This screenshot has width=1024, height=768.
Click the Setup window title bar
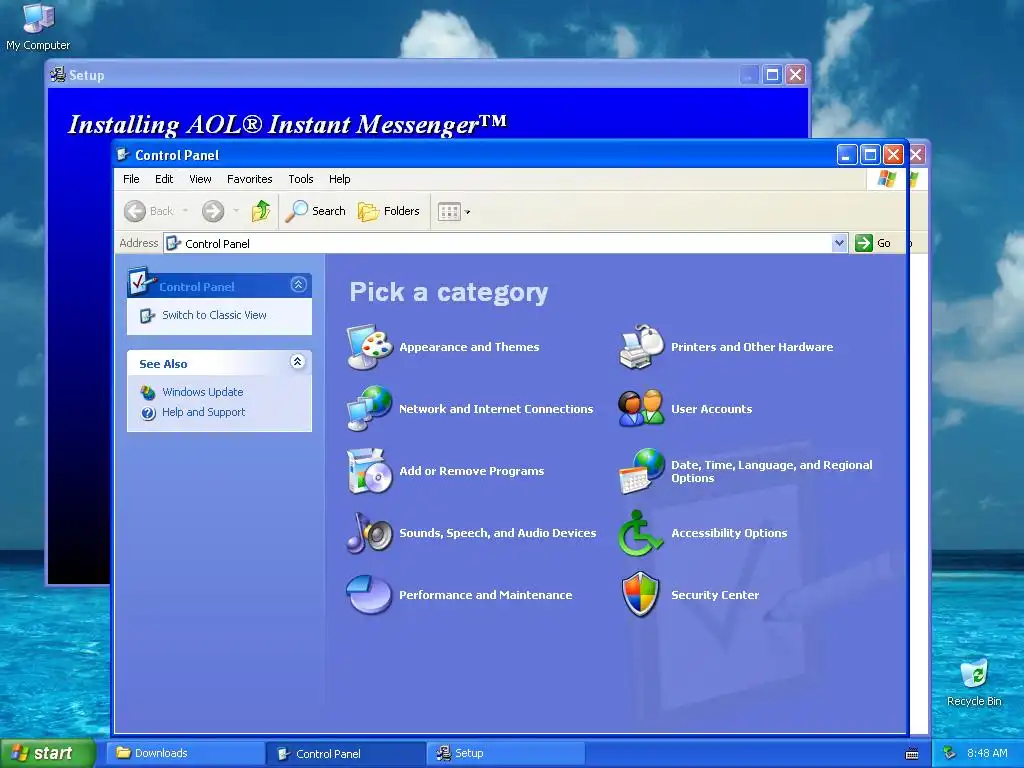(x=428, y=74)
